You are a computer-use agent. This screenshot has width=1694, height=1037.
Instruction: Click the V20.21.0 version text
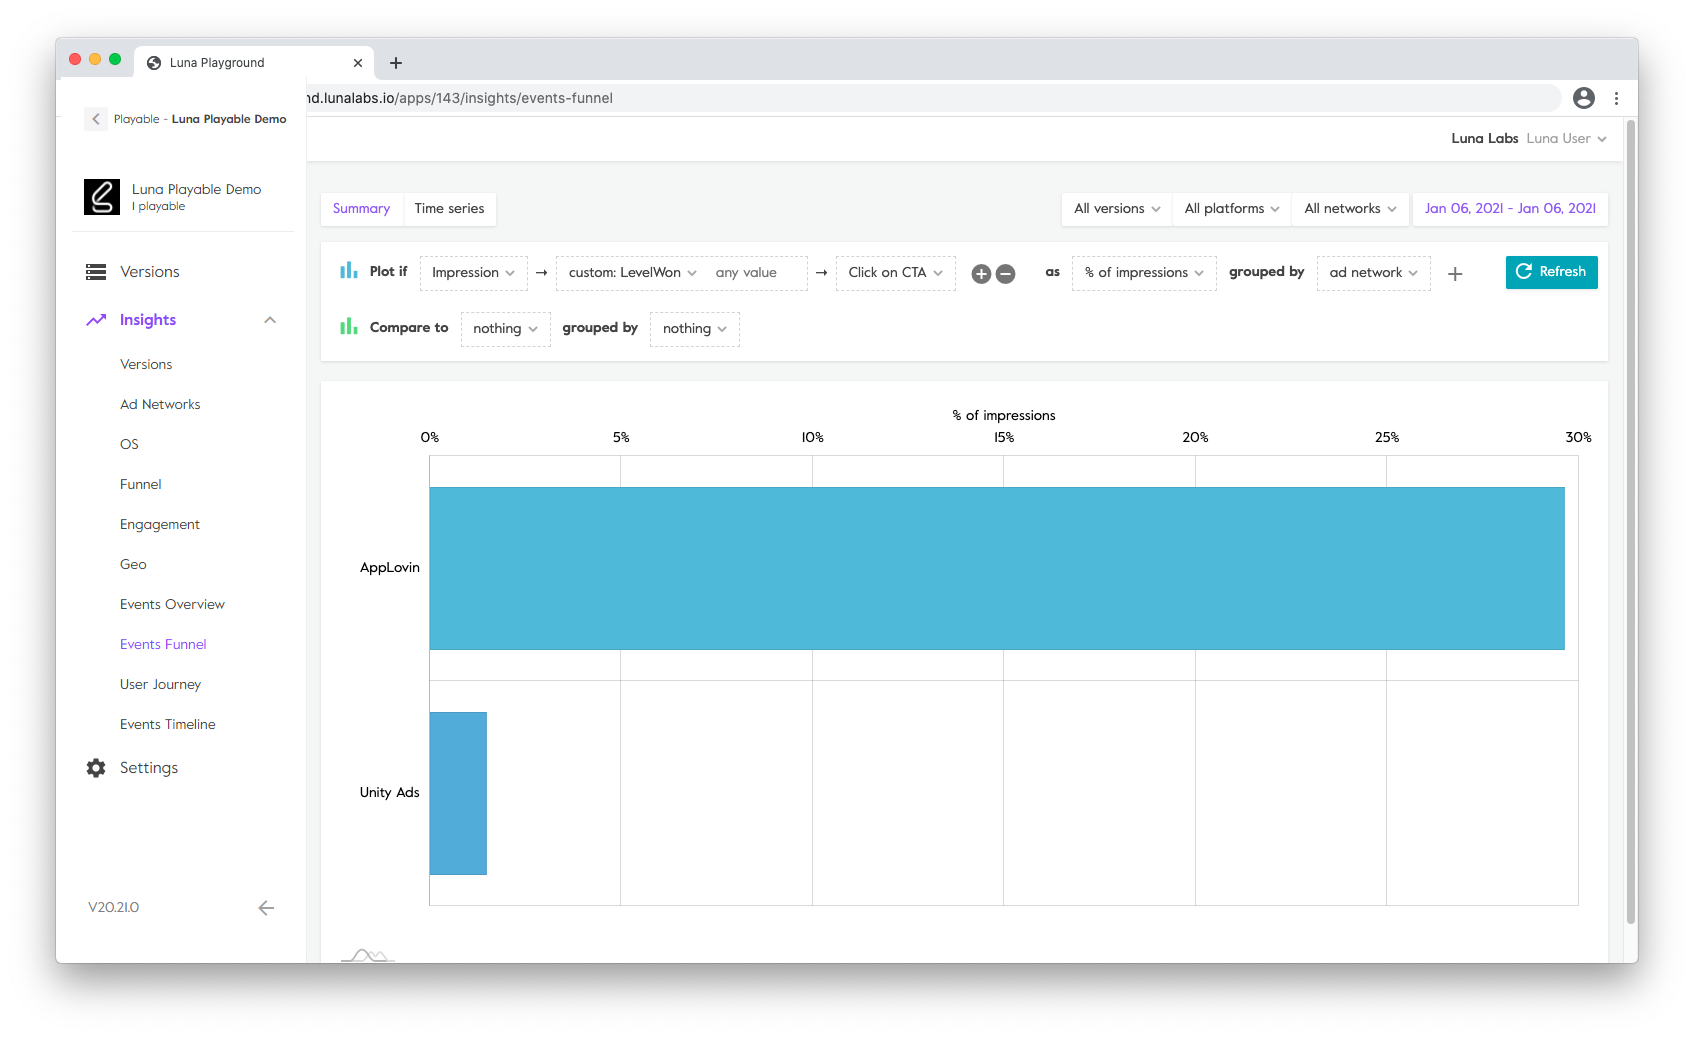(113, 908)
